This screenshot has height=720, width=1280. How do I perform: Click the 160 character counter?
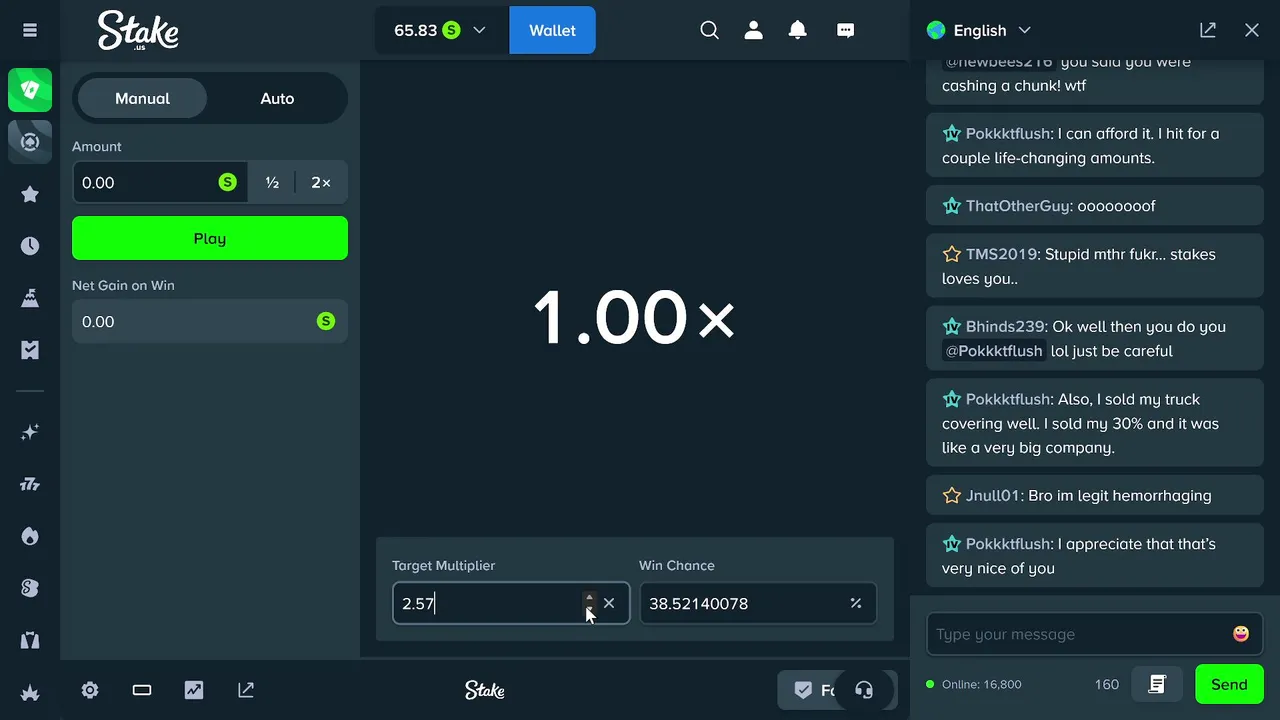1106,684
